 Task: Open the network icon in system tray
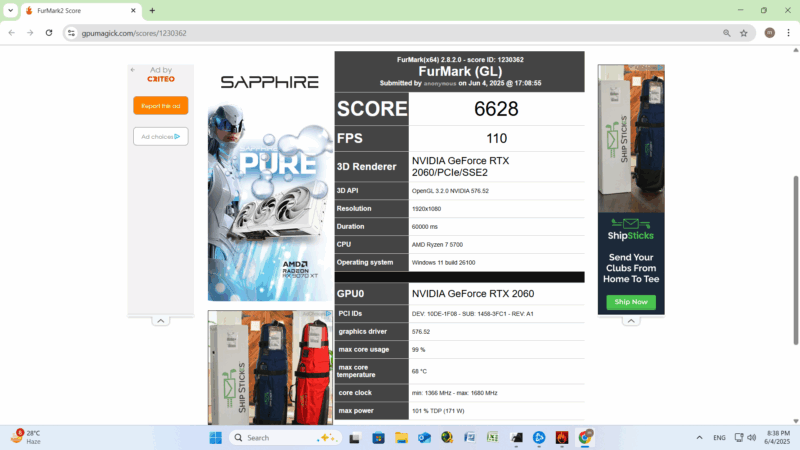[739, 438]
